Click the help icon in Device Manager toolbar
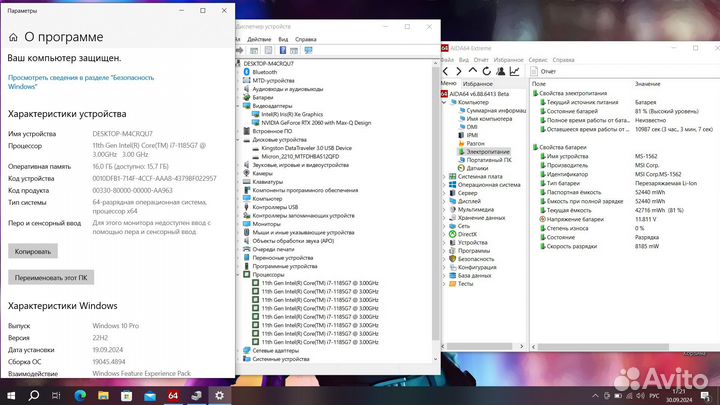Image resolution: width=720 pixels, height=405 pixels. point(282,51)
